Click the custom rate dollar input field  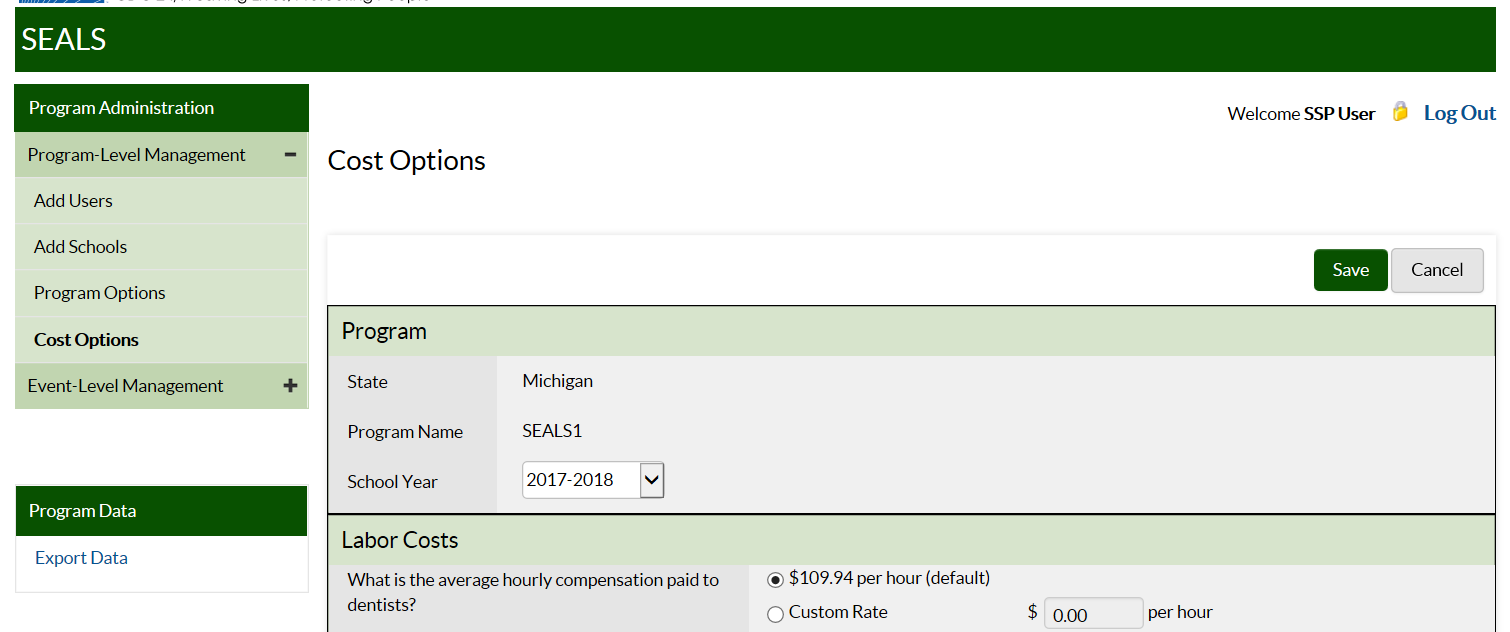point(1093,614)
